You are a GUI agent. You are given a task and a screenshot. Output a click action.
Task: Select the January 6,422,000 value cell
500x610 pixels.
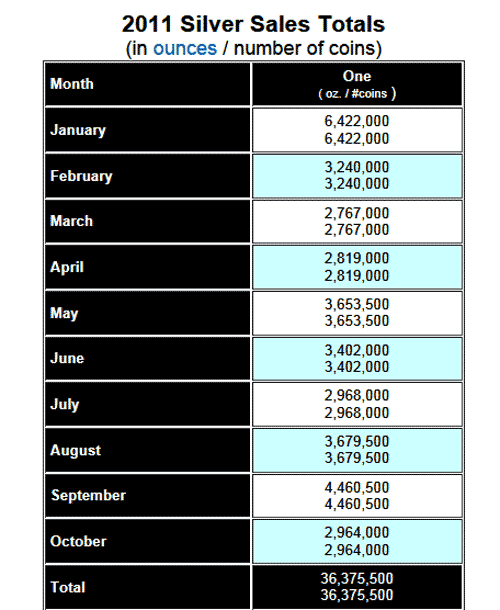point(357,130)
